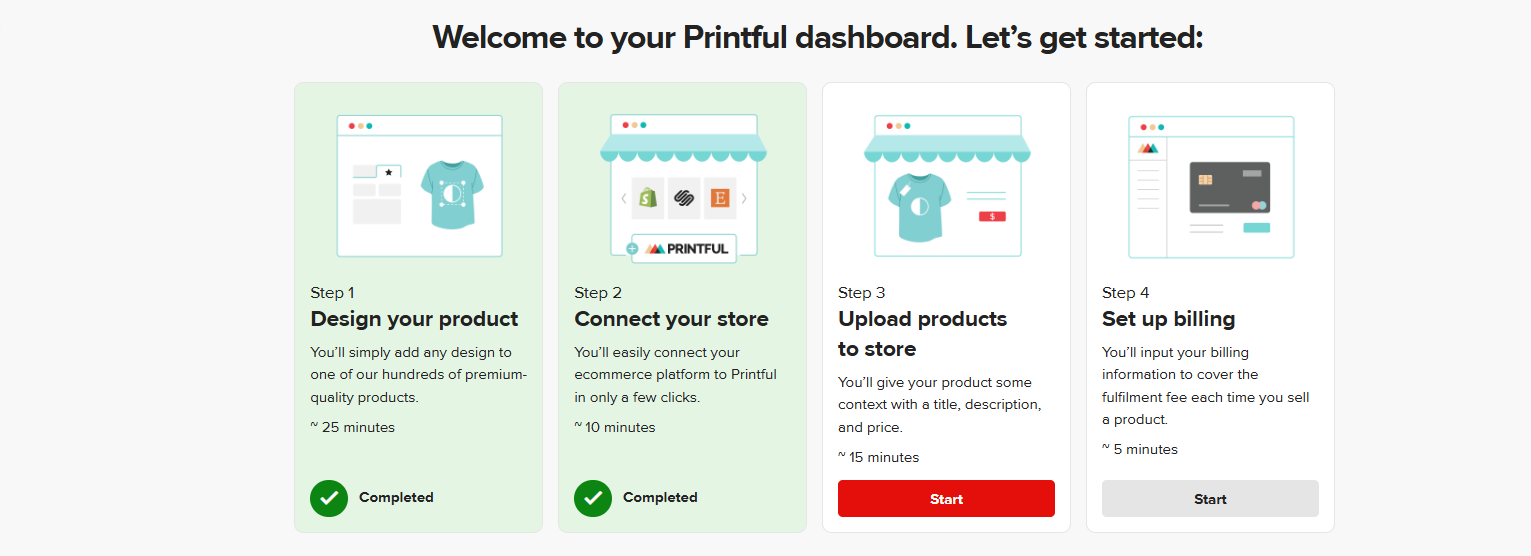Click the Shopify icon in the store illustration
The height and width of the screenshot is (556, 1531).
point(648,198)
